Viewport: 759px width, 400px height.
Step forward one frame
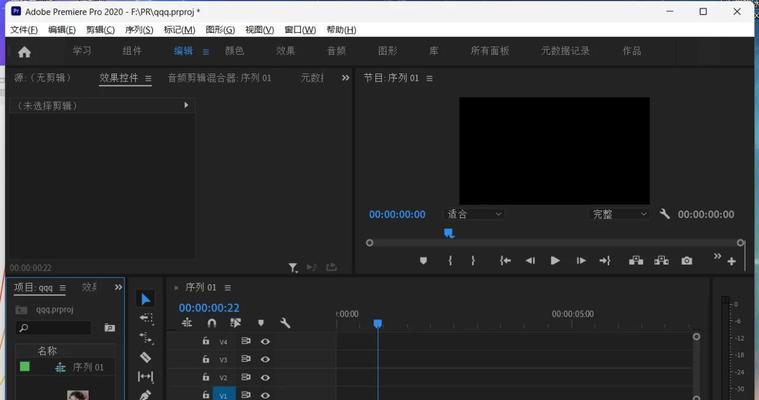pyautogui.click(x=581, y=261)
